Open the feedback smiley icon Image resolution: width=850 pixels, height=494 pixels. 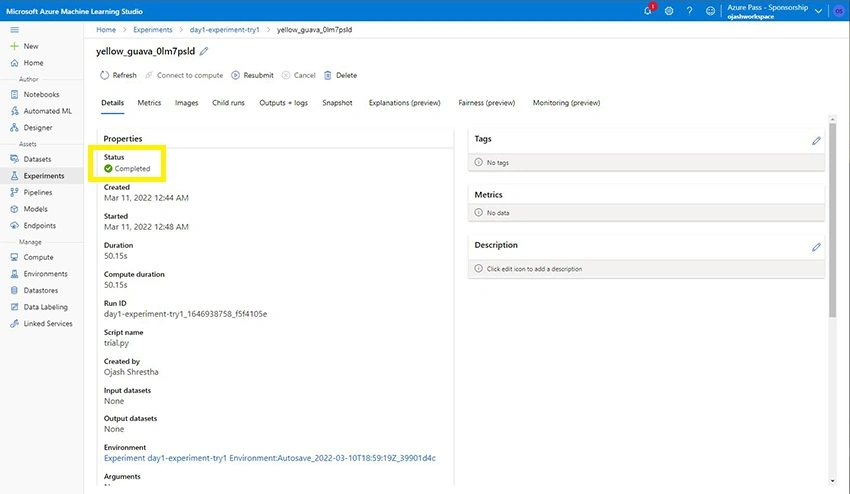point(710,11)
